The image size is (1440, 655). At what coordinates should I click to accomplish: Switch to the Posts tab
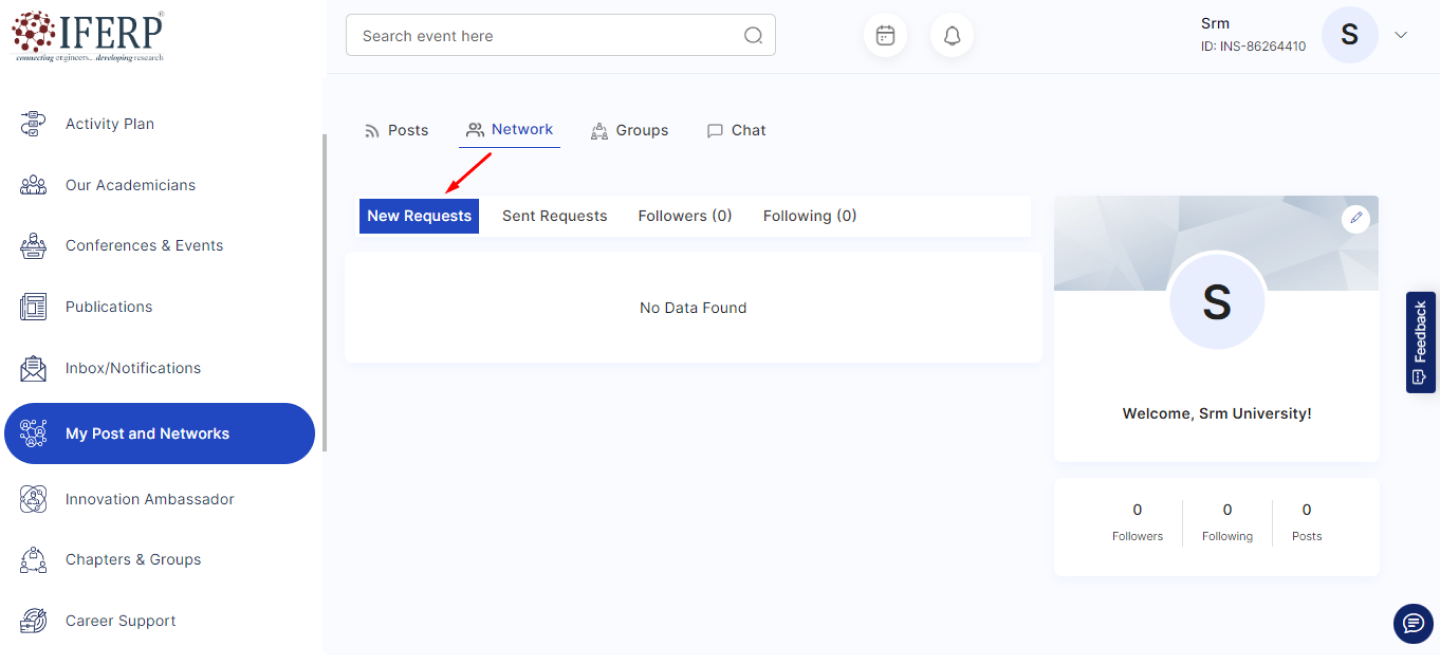pyautogui.click(x=396, y=130)
